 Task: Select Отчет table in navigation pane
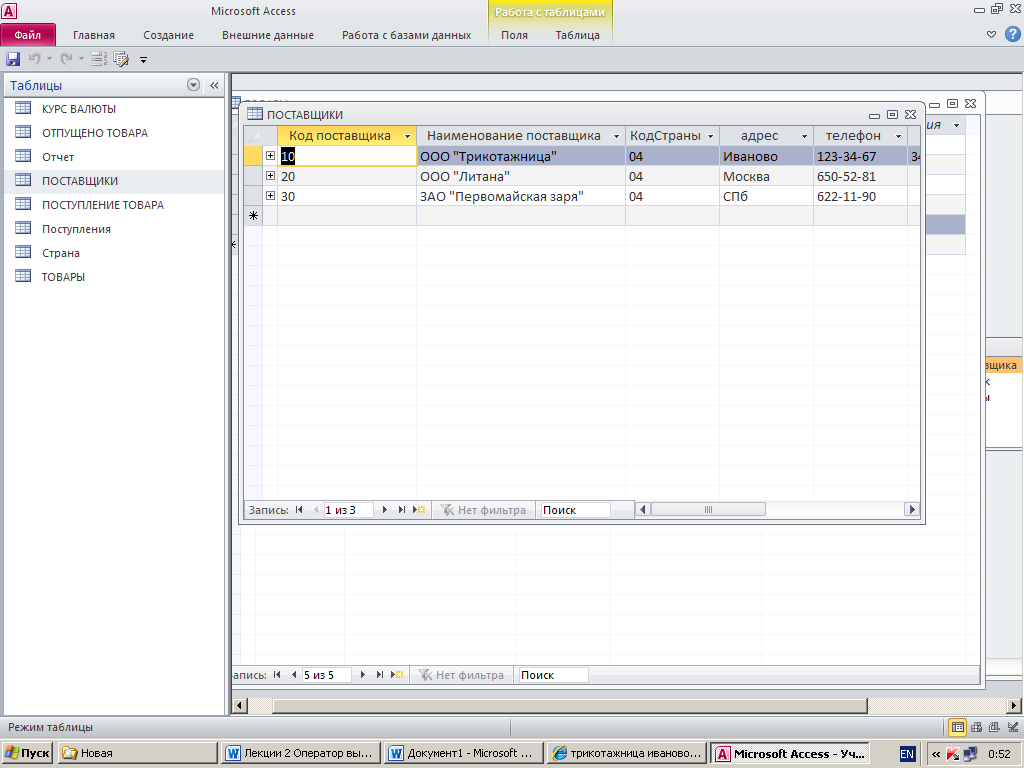114,157
